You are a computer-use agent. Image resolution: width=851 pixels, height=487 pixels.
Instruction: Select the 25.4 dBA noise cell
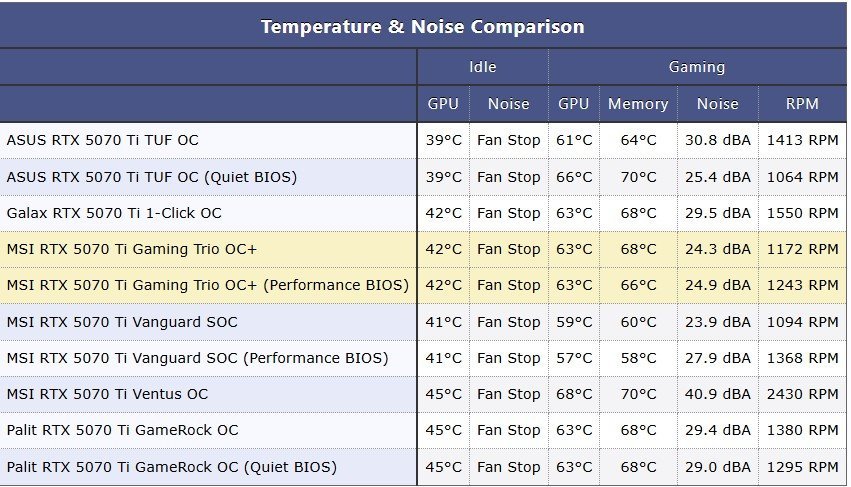(717, 177)
